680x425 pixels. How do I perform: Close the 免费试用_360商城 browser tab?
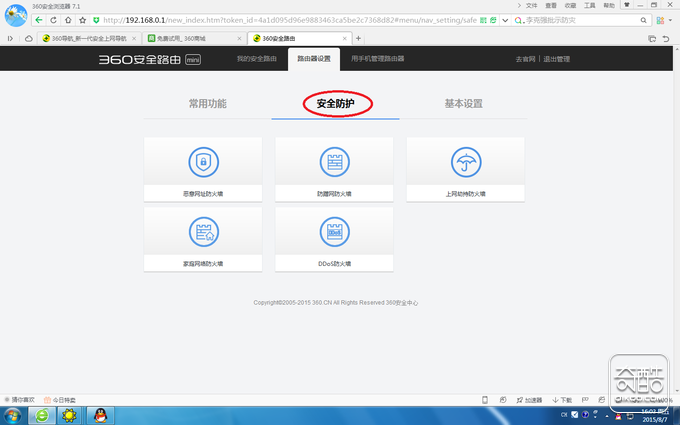[x=239, y=39]
